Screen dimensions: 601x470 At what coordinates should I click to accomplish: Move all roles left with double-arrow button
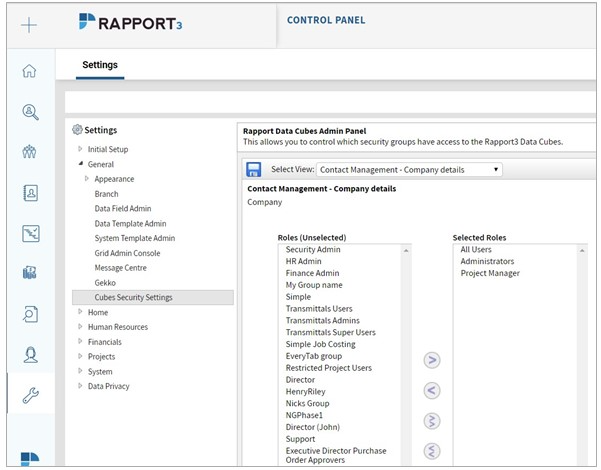coord(432,451)
